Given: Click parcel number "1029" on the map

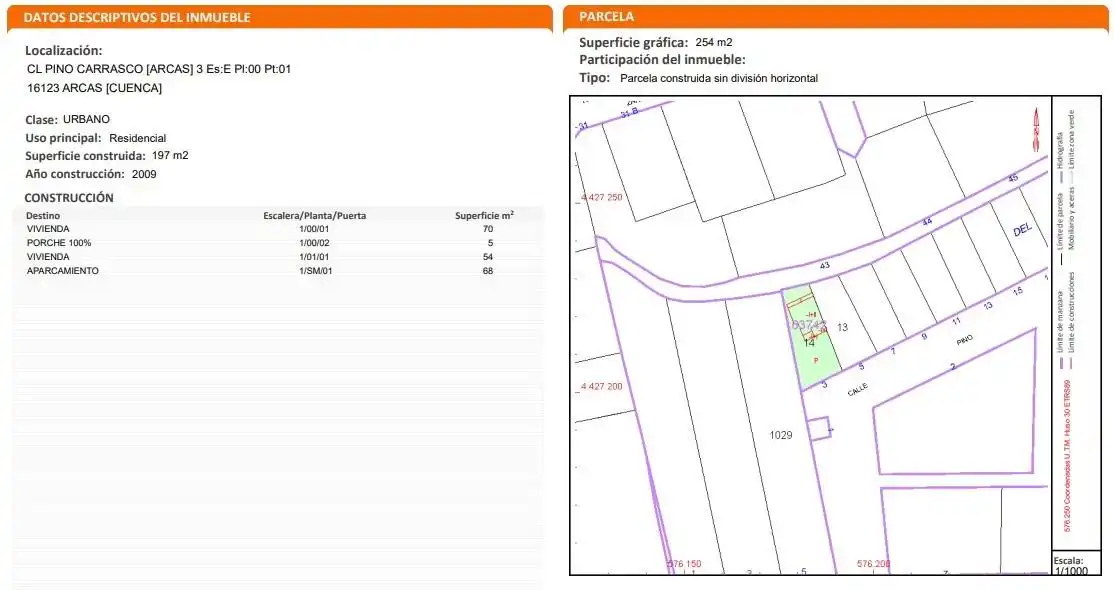Looking at the screenshot, I should click(x=781, y=435).
